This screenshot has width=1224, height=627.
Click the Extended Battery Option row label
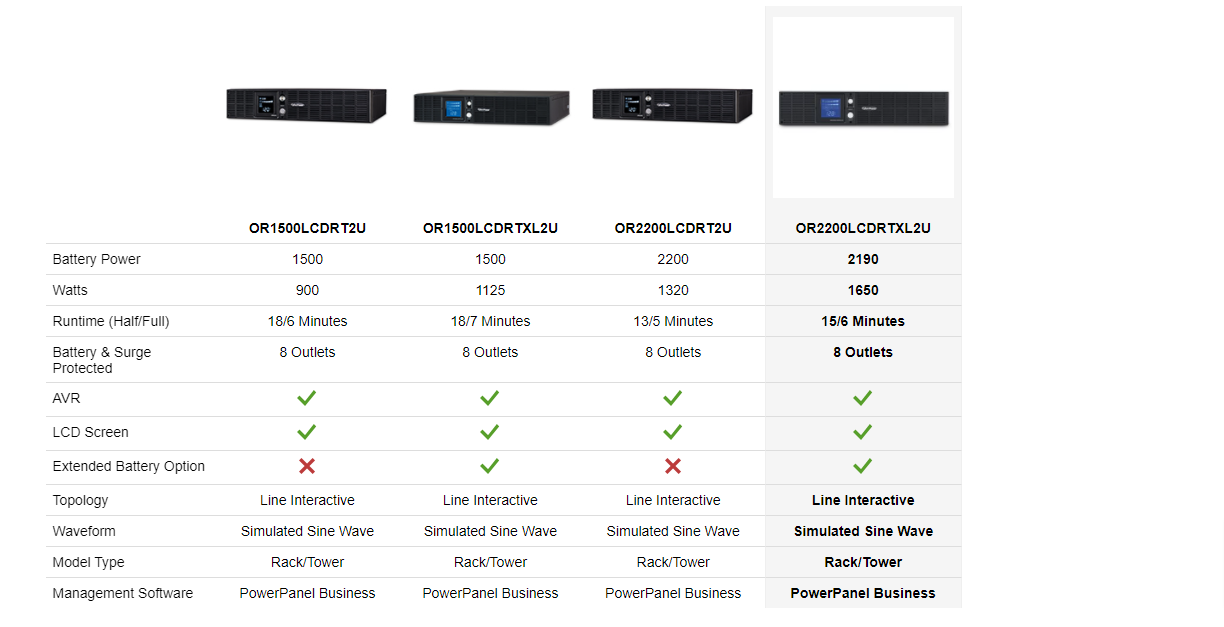[x=128, y=466]
